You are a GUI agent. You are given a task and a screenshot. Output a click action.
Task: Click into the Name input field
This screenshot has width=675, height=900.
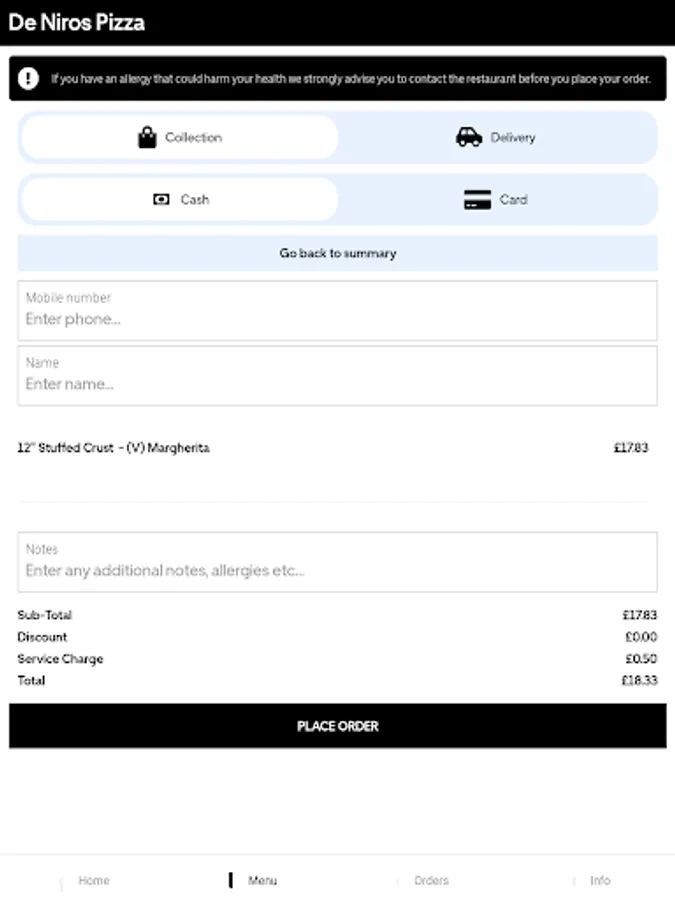[x=338, y=383]
